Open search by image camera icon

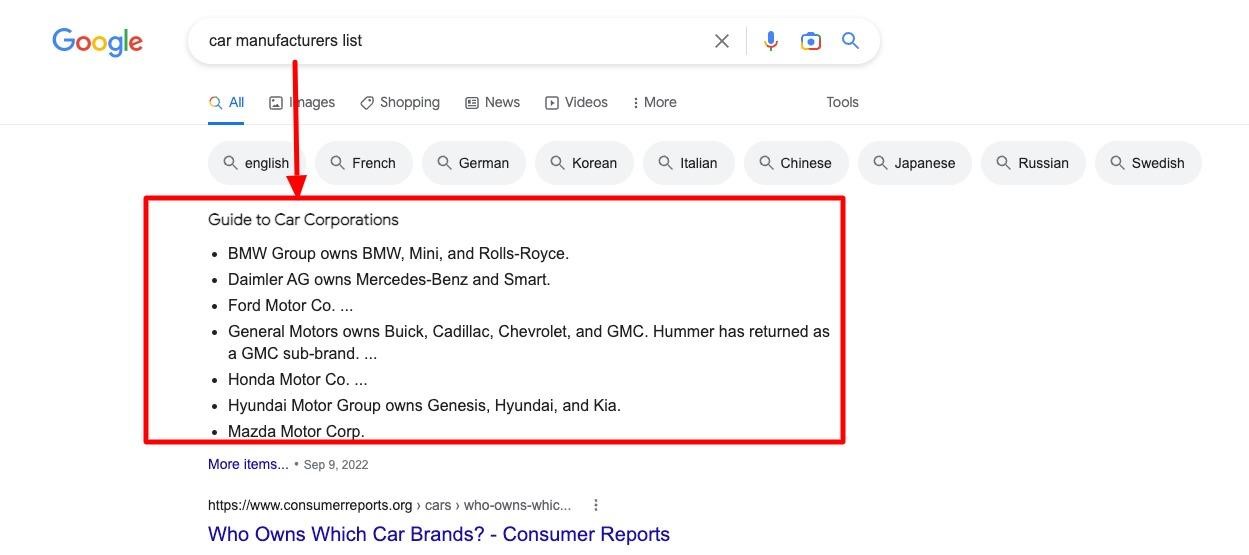tap(811, 41)
